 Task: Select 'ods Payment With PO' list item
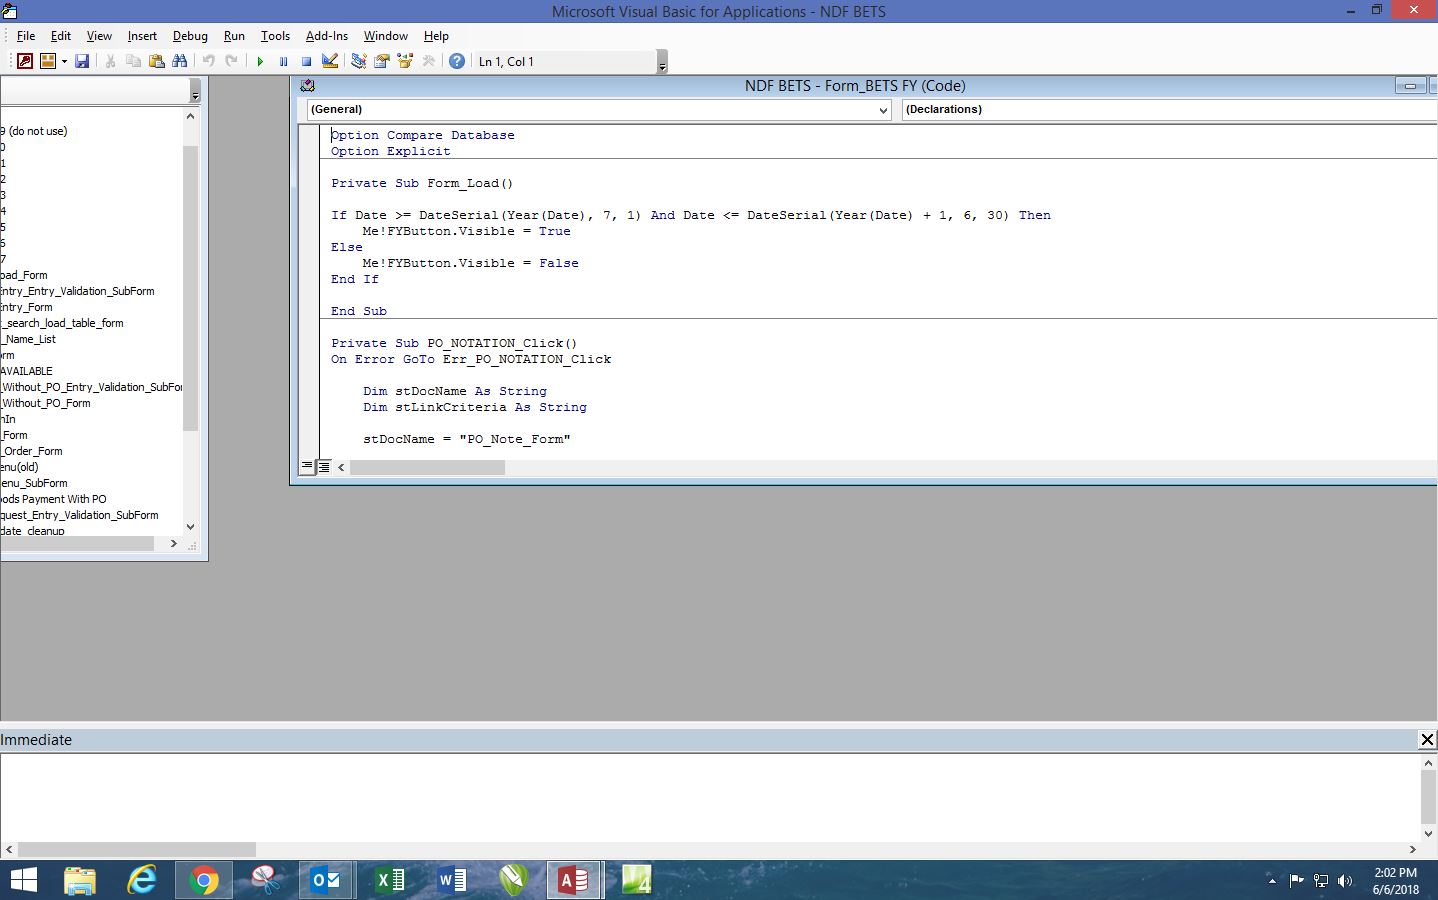[x=53, y=499]
